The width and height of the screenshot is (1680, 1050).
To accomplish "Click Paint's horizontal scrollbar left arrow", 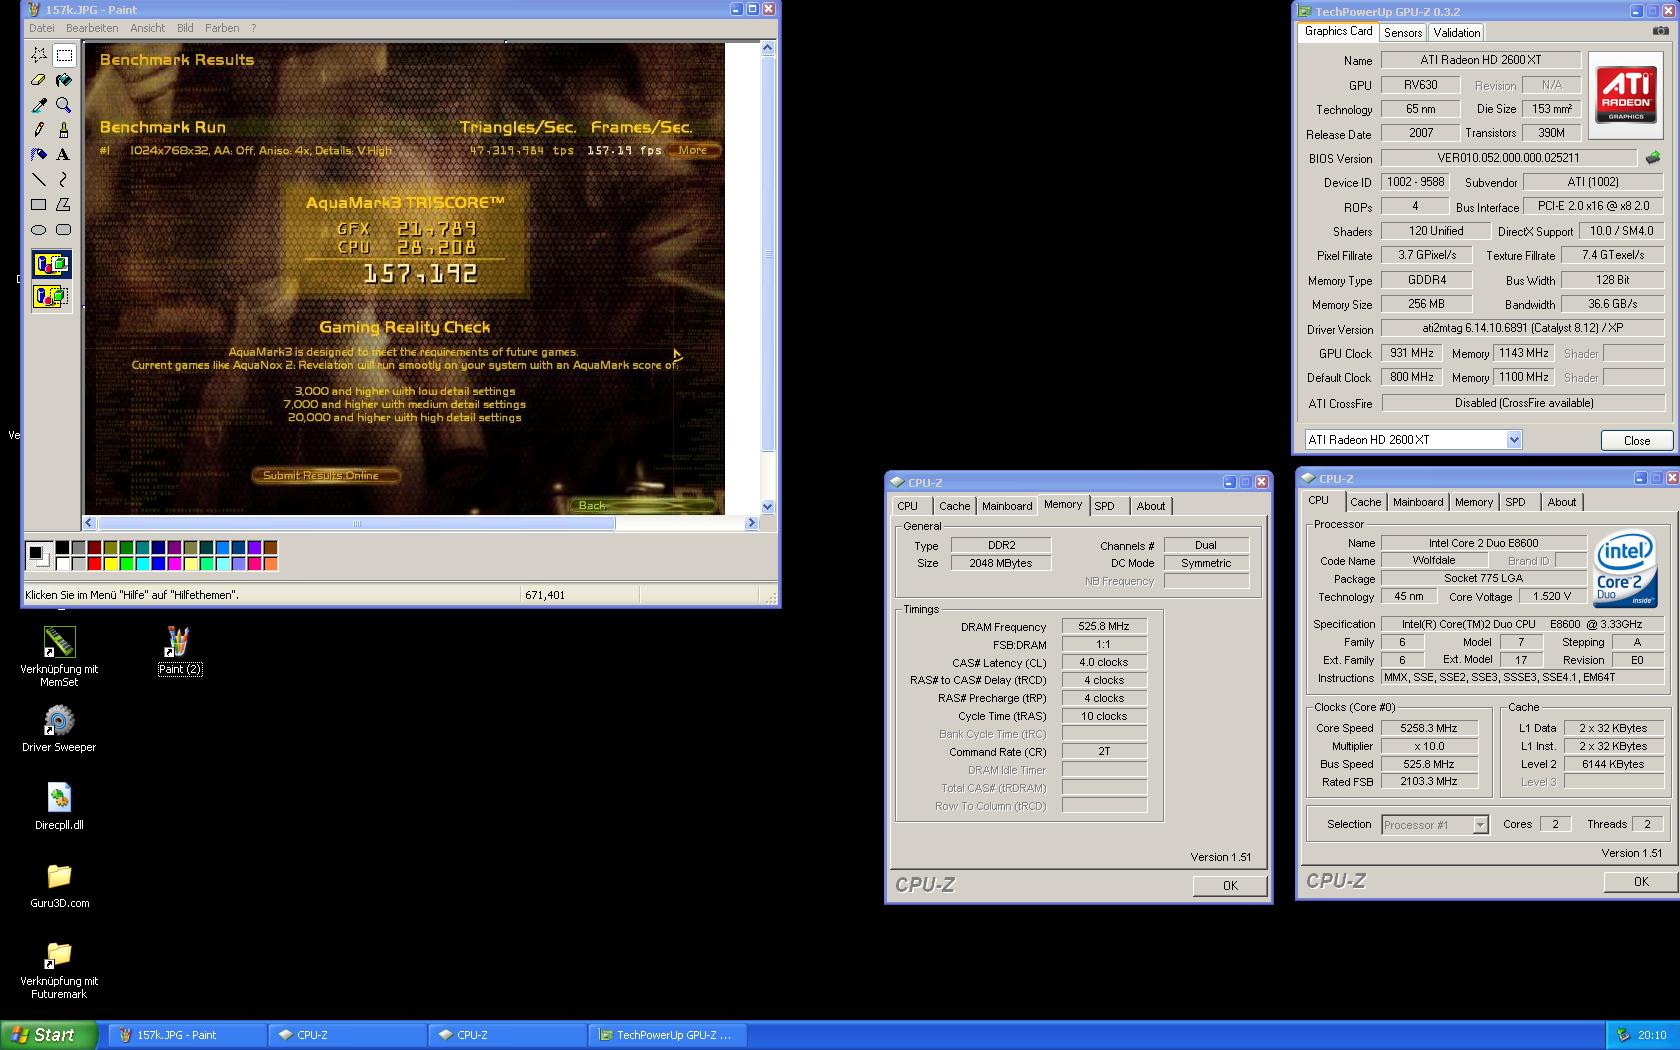I will pos(89,523).
